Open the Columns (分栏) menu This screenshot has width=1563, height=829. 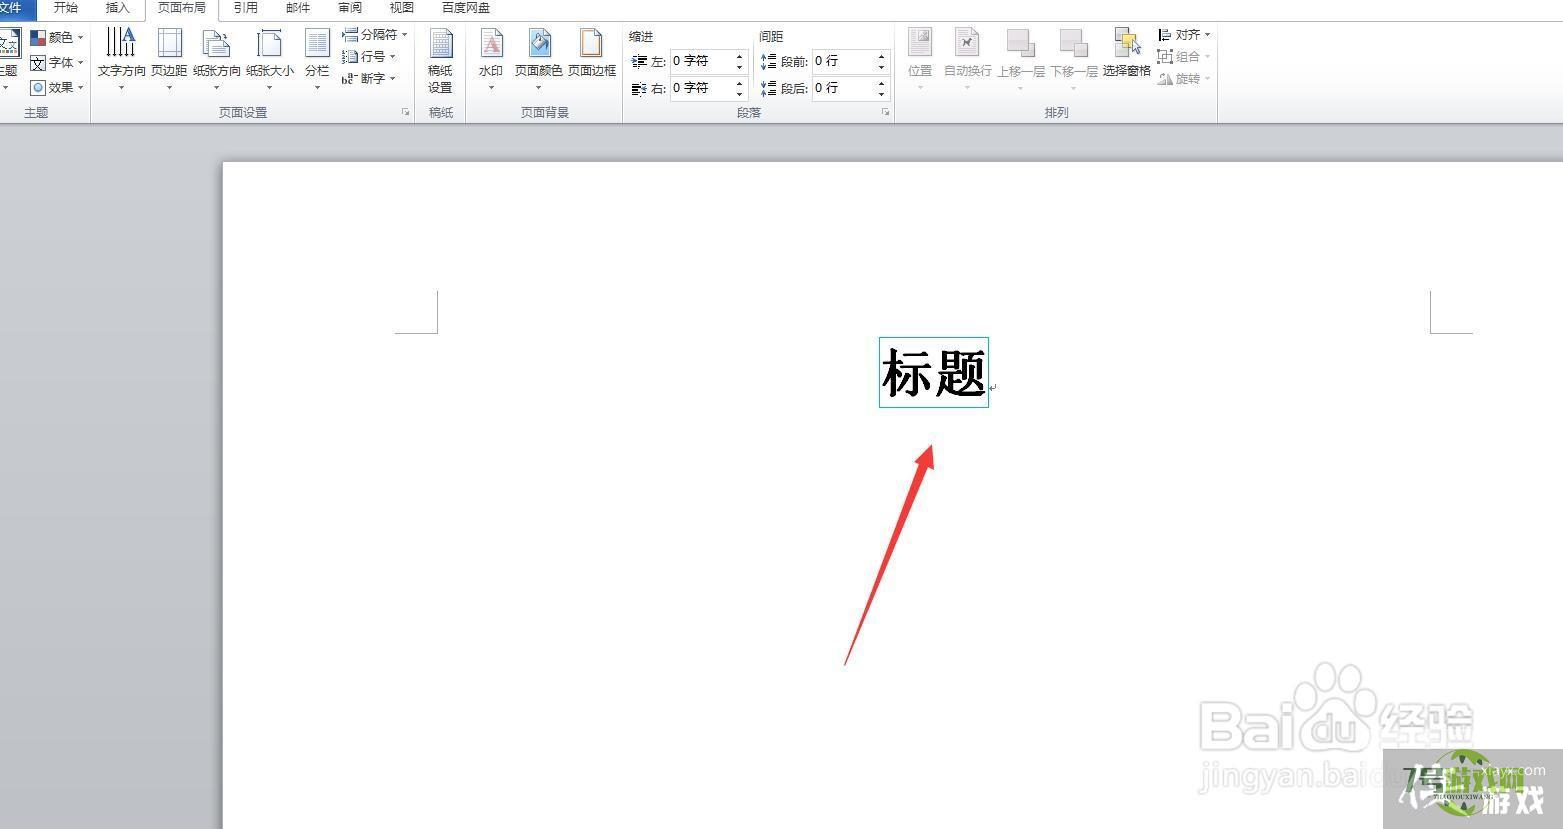tap(317, 60)
